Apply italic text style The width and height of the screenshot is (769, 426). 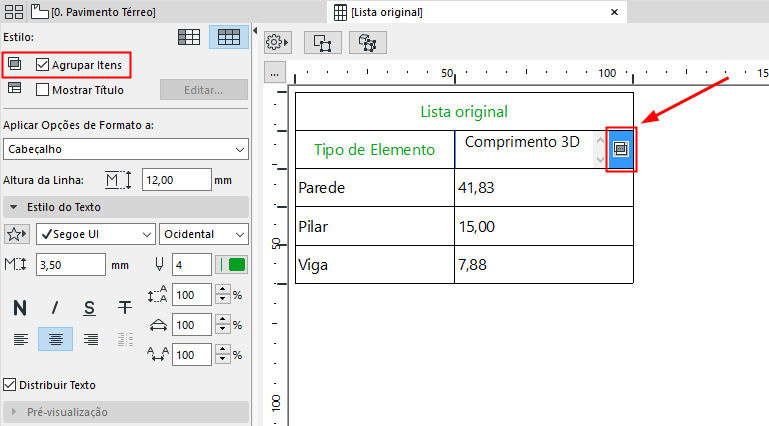(55, 307)
